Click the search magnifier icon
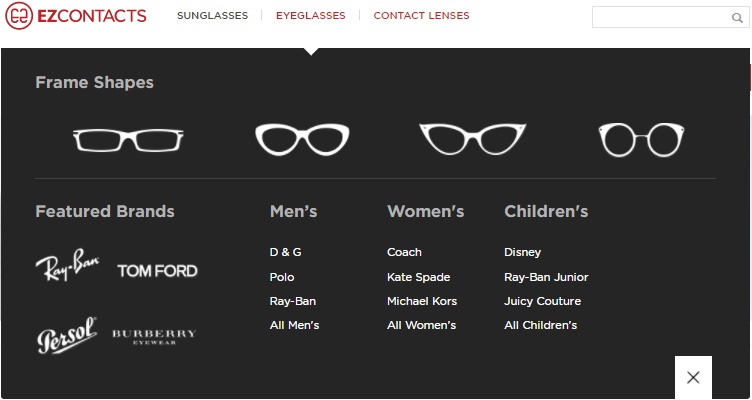The width and height of the screenshot is (752, 400). [737, 18]
